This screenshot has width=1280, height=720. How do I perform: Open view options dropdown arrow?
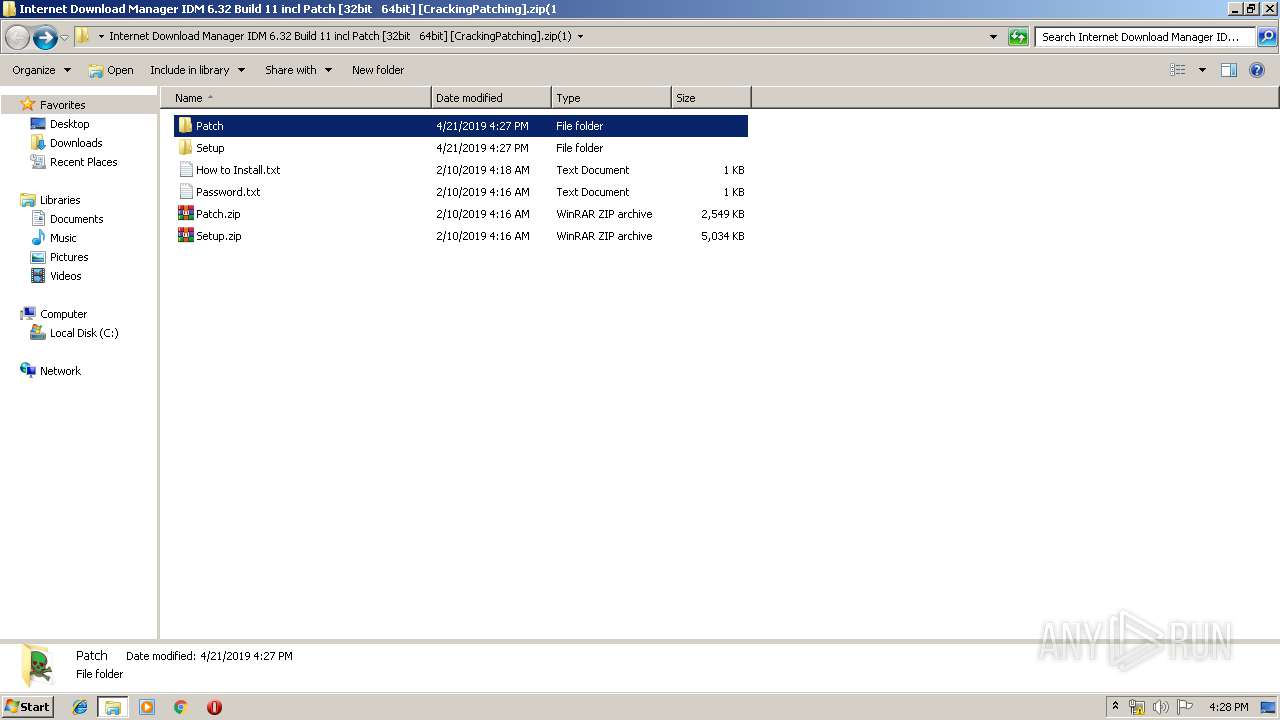[1202, 70]
